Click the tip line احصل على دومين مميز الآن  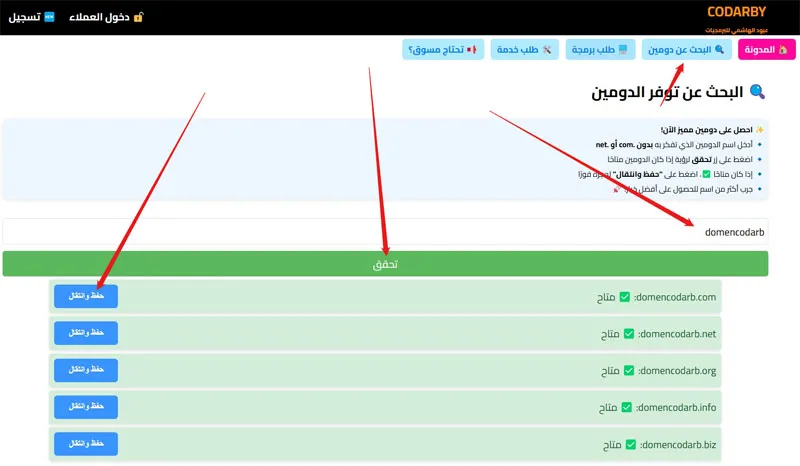[x=707, y=130]
